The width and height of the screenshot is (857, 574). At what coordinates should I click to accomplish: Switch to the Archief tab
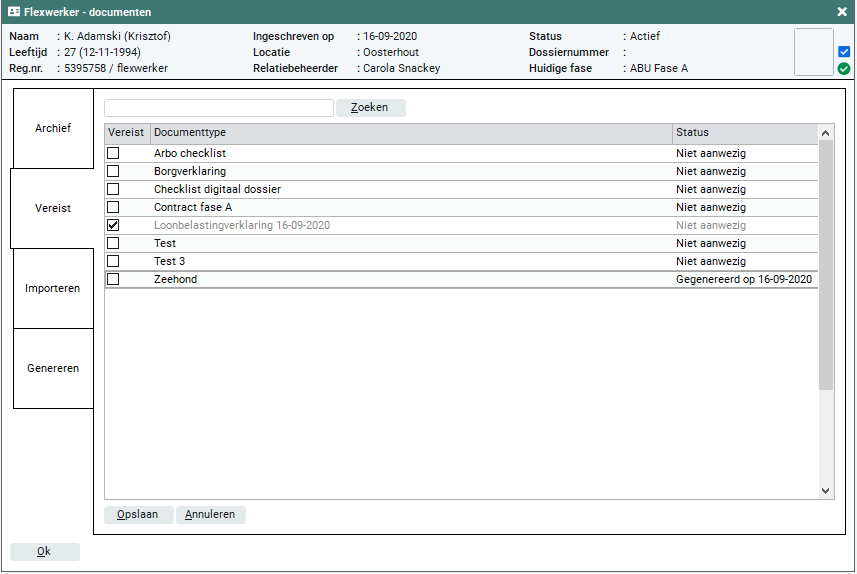(x=53, y=128)
